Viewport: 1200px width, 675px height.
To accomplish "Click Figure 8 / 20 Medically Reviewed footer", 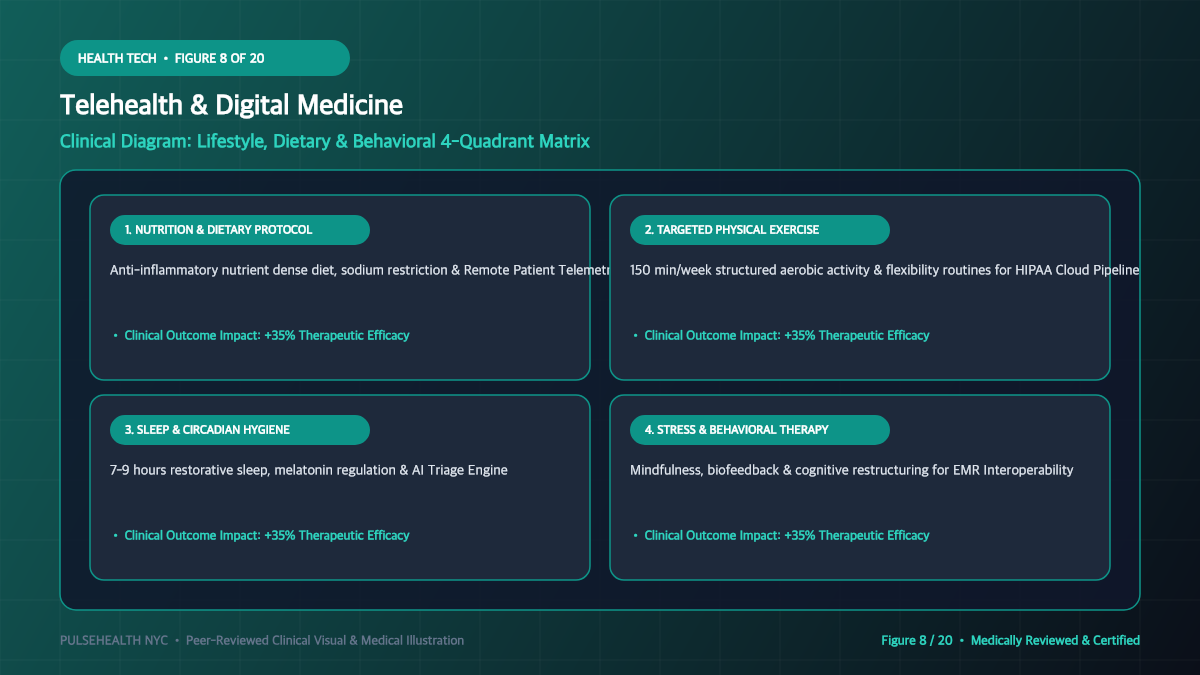I will click(1010, 640).
